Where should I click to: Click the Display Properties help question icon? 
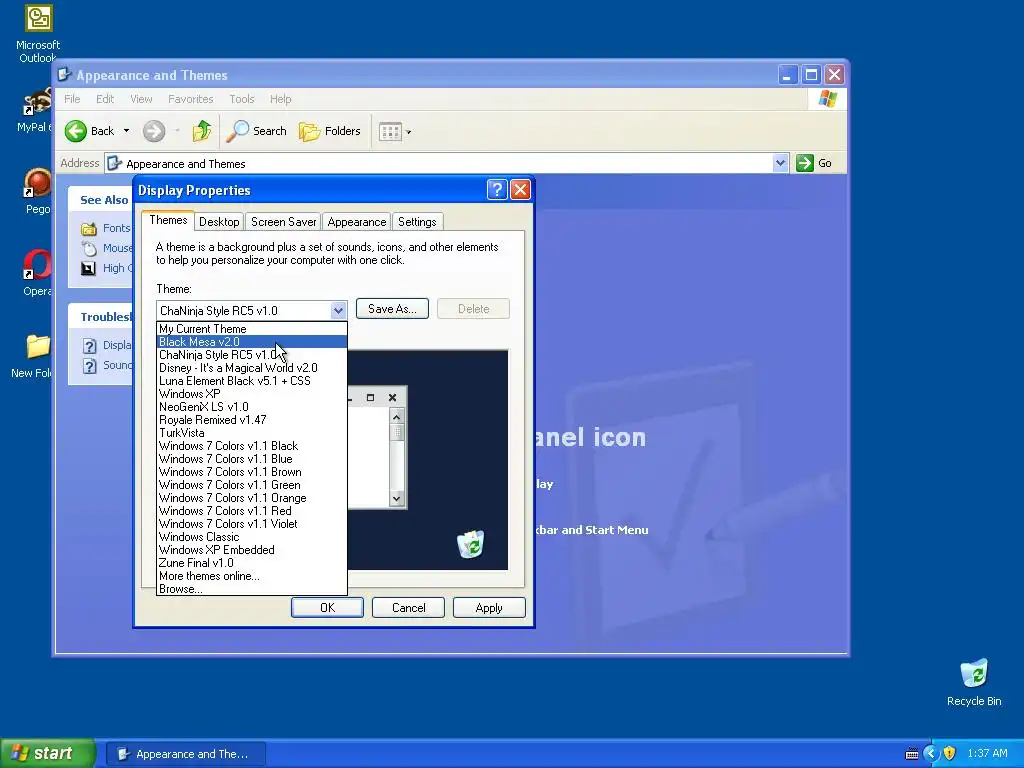coord(497,190)
